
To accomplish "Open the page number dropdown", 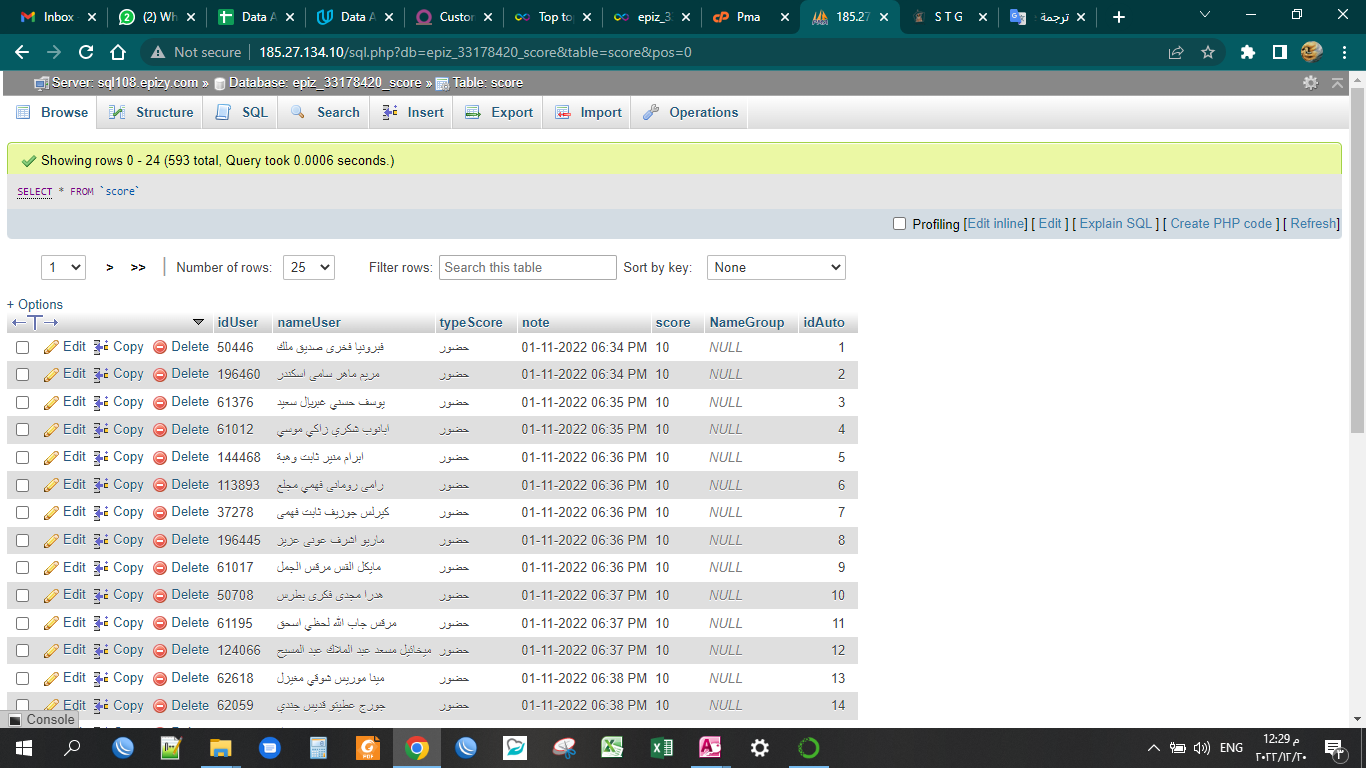I will (63, 267).
